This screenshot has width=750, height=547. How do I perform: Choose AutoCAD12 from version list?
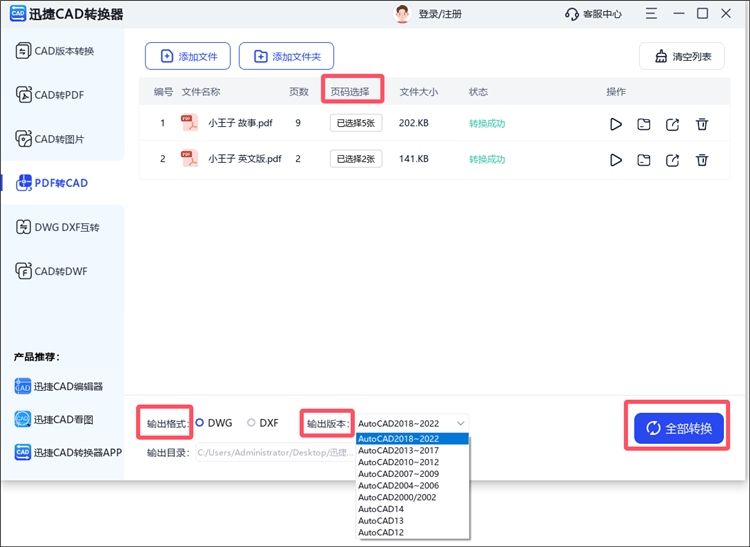click(x=412, y=532)
